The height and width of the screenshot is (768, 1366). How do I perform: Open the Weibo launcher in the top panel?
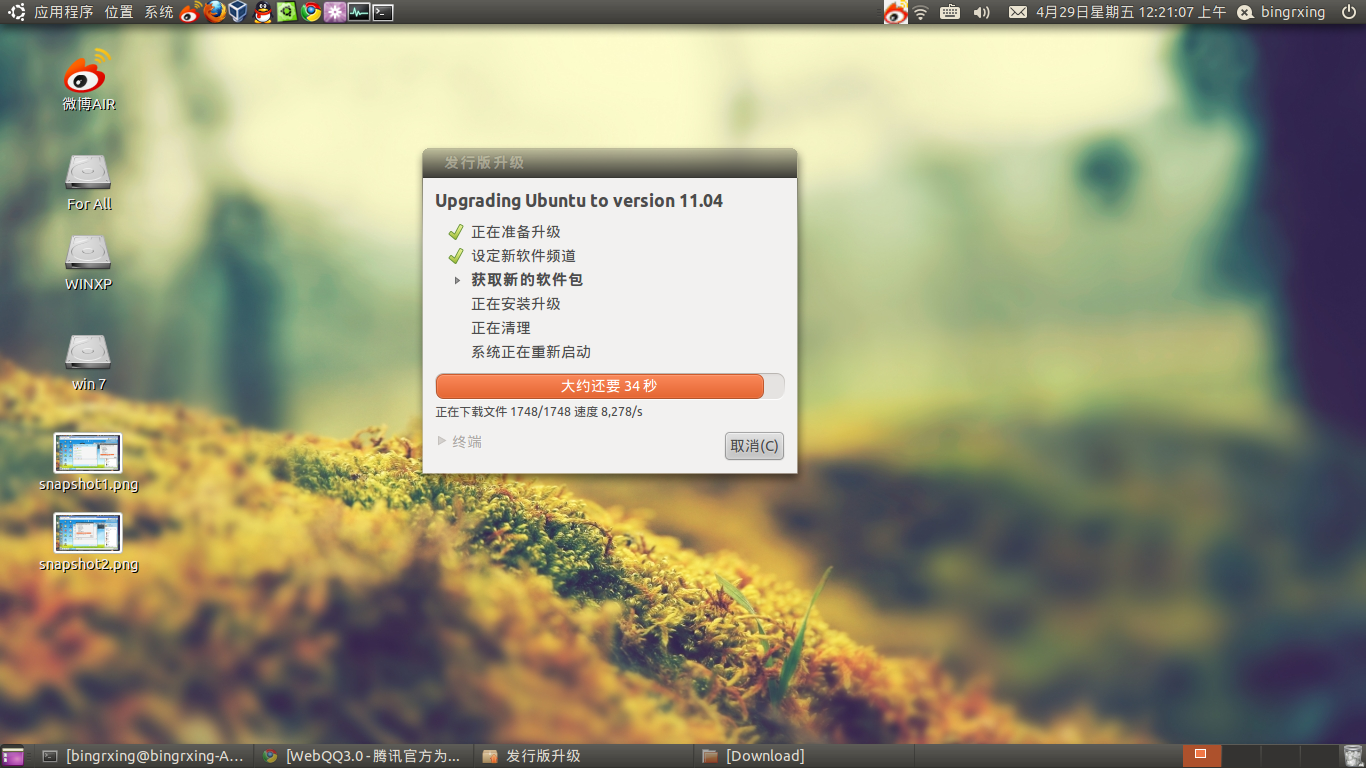pos(188,12)
